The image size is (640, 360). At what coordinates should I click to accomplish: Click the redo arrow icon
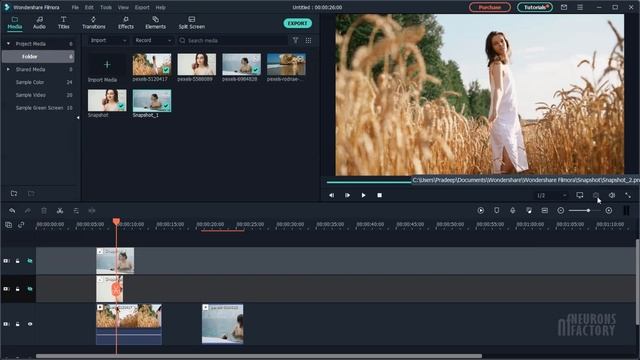[x=28, y=211]
